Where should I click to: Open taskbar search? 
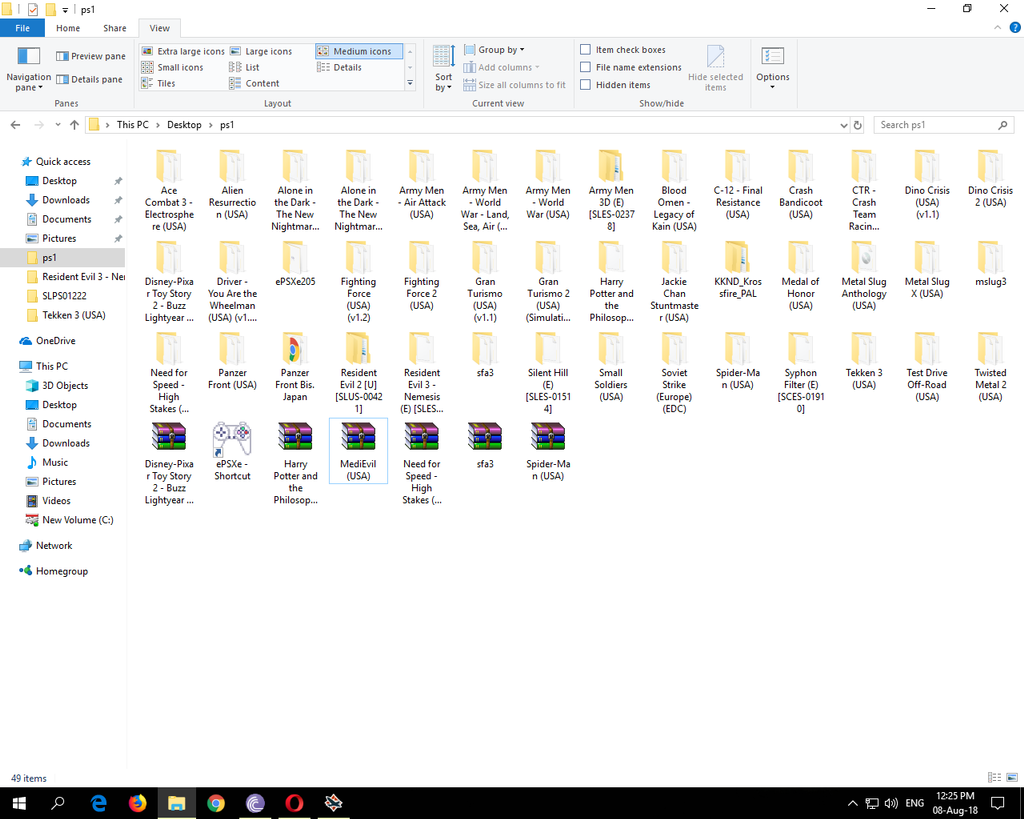click(x=58, y=803)
